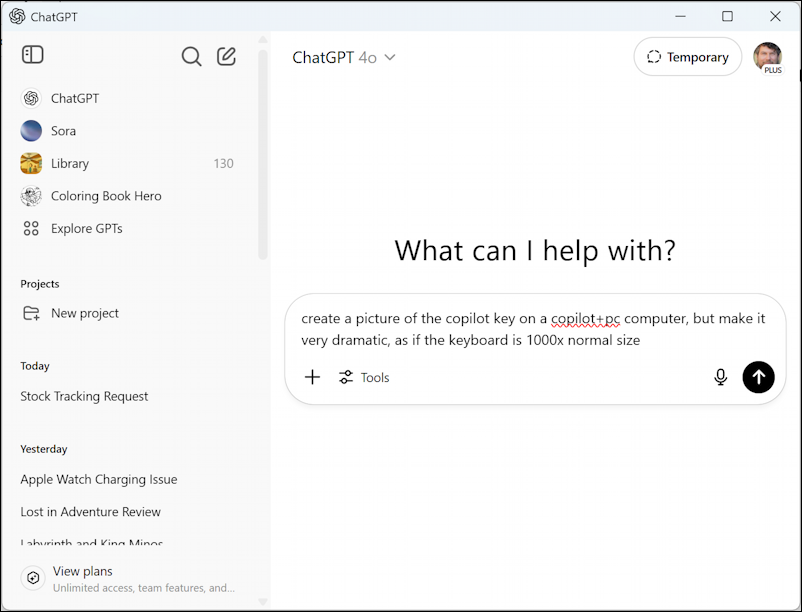Open Apple Watch Charging Issue chat

98,479
